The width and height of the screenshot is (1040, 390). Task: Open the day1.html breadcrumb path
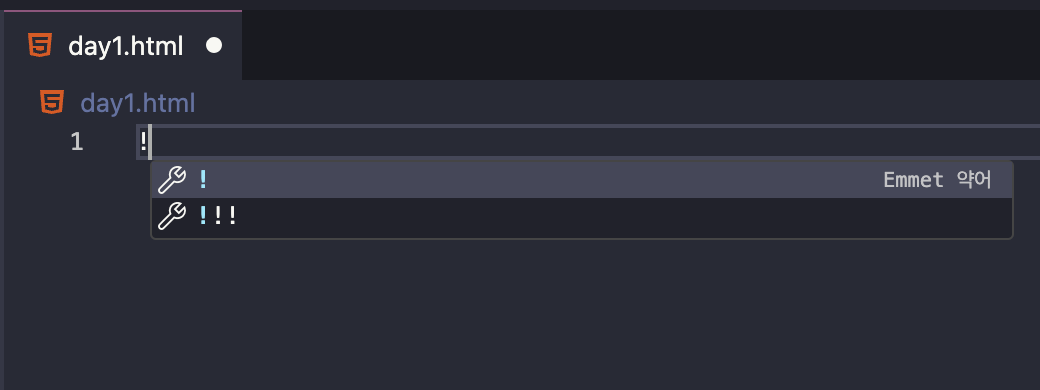point(137,103)
